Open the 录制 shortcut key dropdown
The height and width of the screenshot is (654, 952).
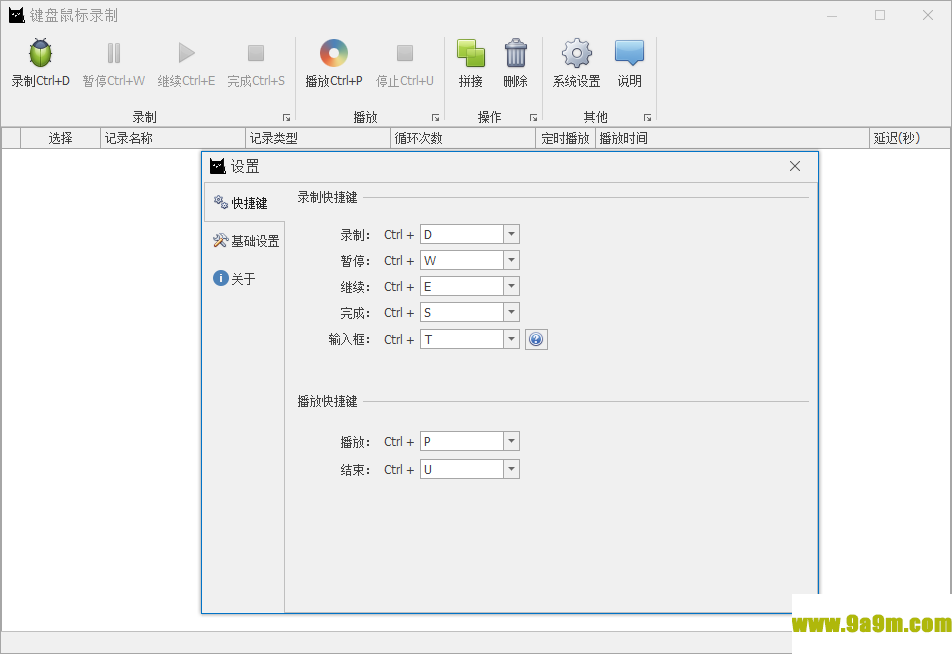(x=511, y=234)
